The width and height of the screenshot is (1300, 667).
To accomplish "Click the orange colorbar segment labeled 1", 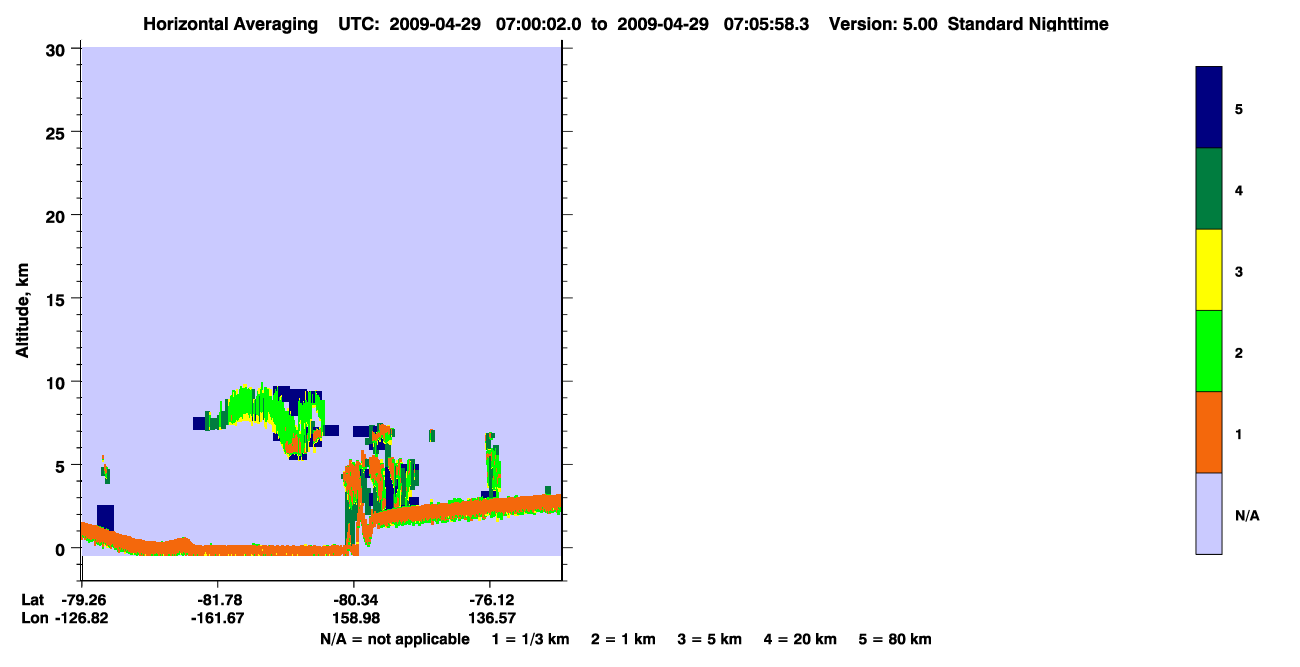I will click(x=1209, y=432).
